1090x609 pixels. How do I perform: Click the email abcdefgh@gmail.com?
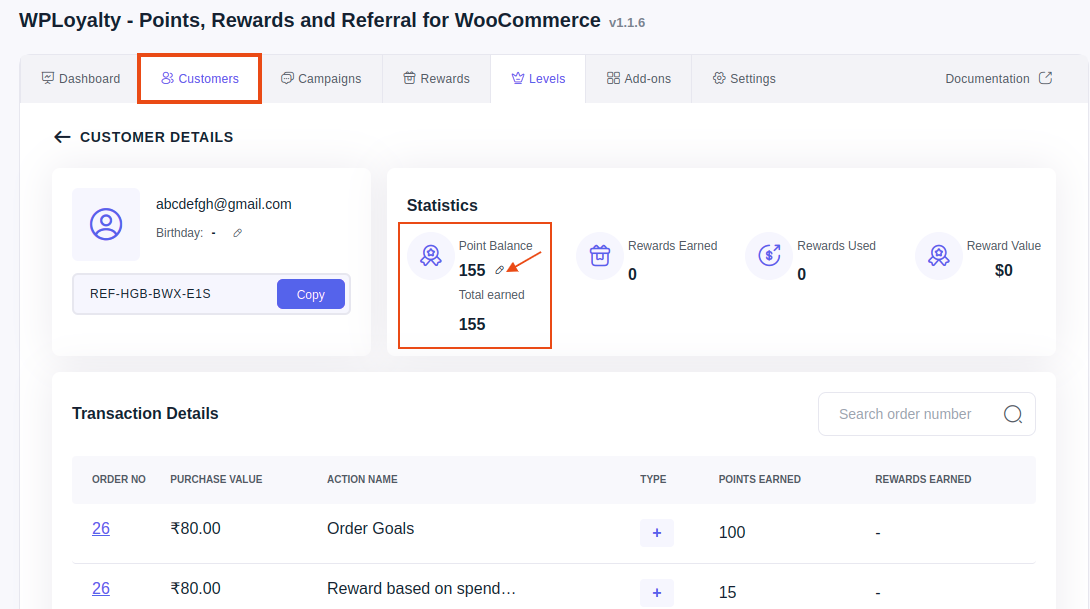(224, 204)
